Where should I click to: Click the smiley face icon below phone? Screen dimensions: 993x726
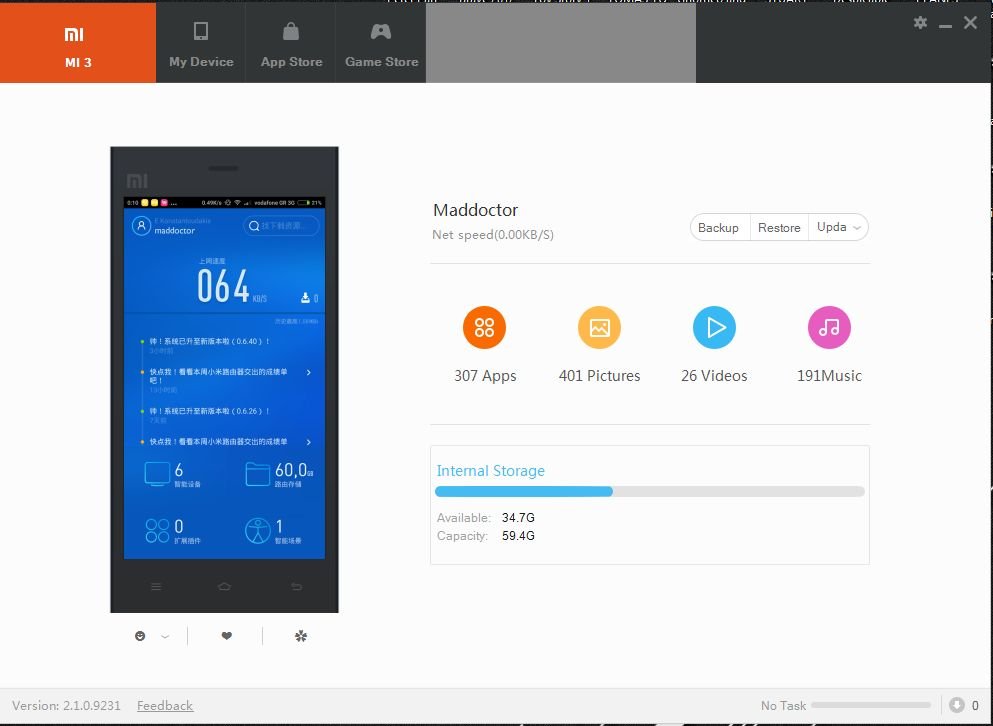(x=141, y=636)
